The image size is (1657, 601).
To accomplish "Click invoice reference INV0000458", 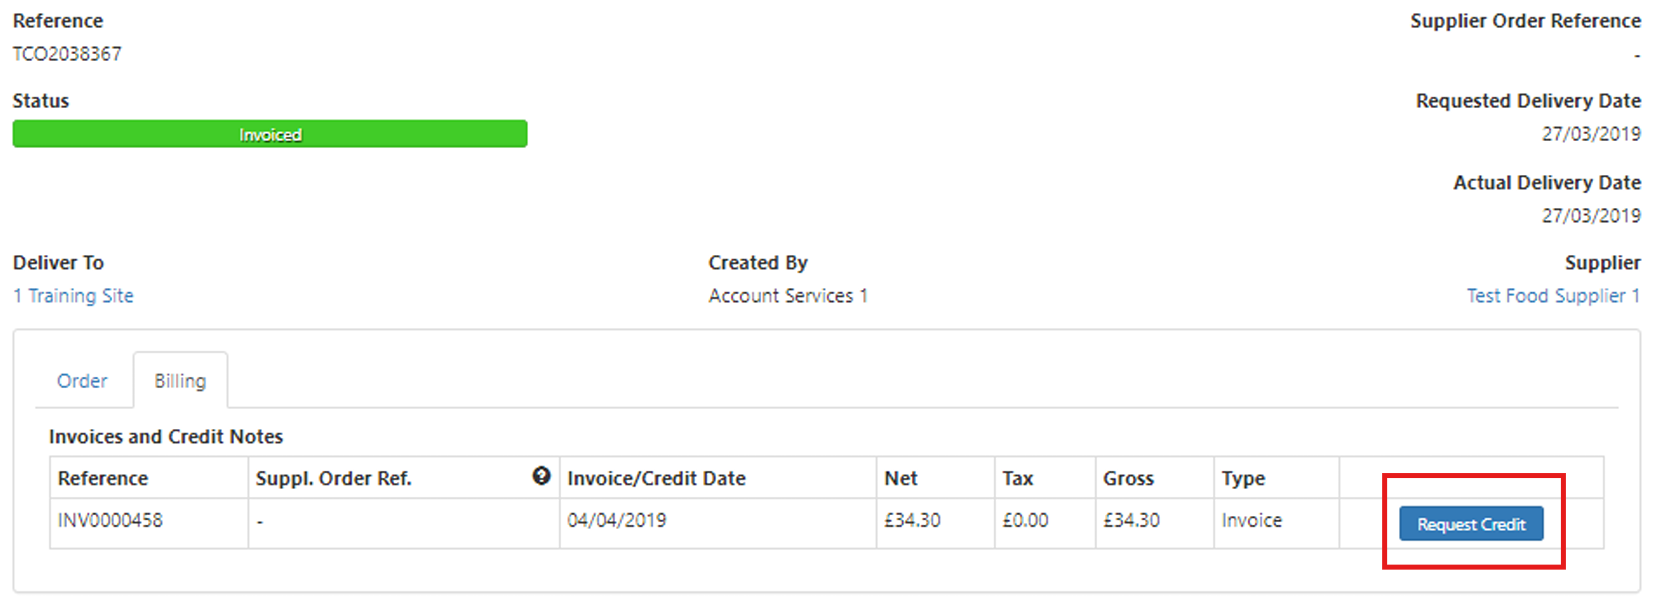I will (x=110, y=520).
